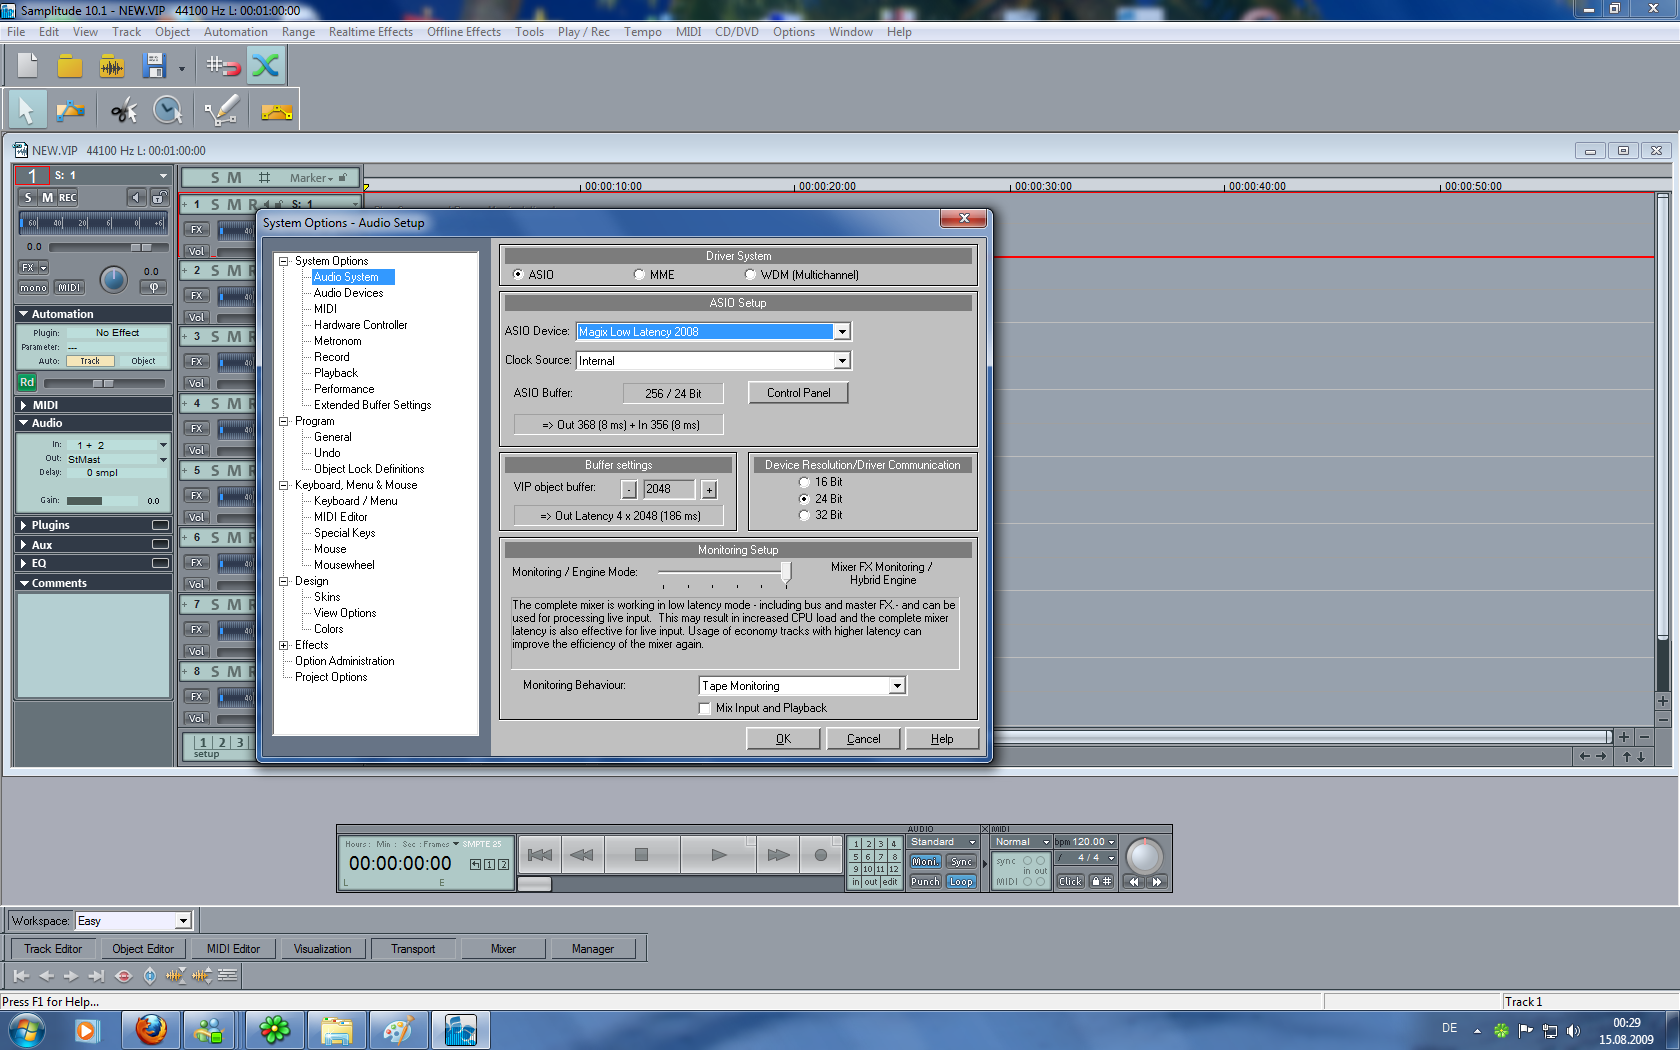Switch to the MIDI Editor tab
1680x1050 pixels.
(233, 949)
